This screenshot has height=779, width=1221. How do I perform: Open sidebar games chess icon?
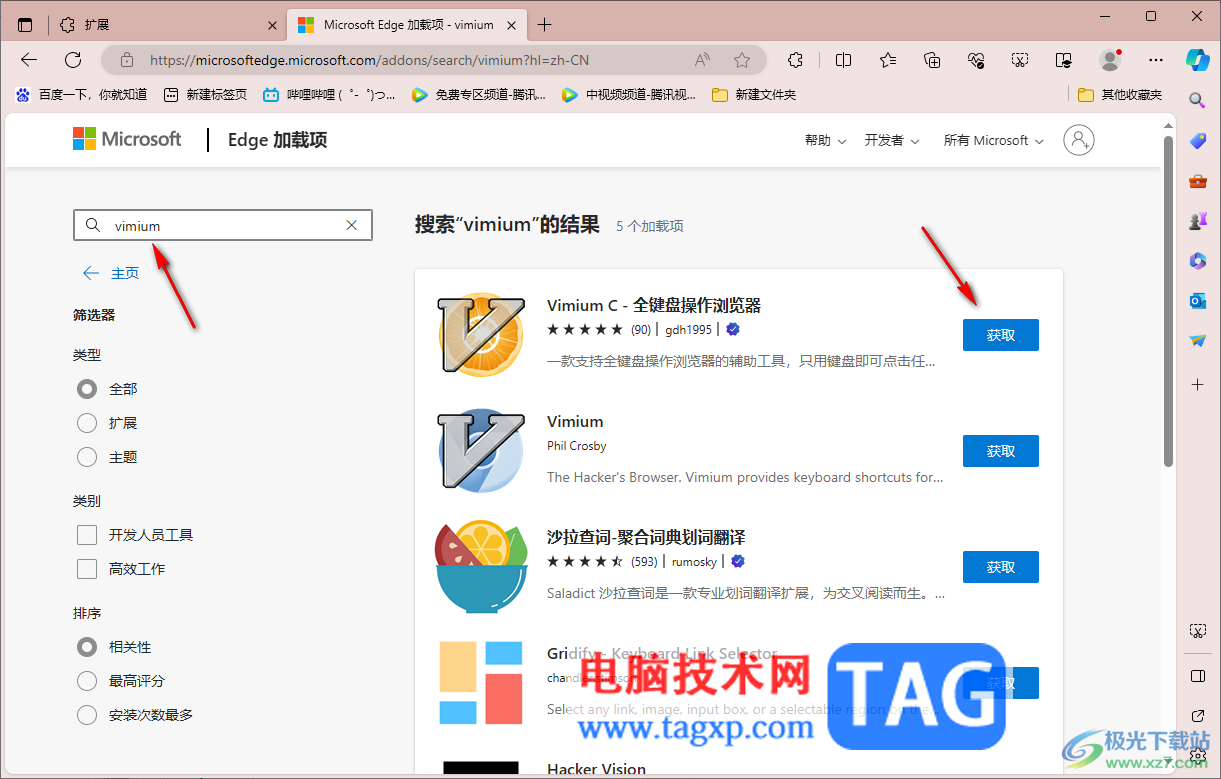[1197, 221]
